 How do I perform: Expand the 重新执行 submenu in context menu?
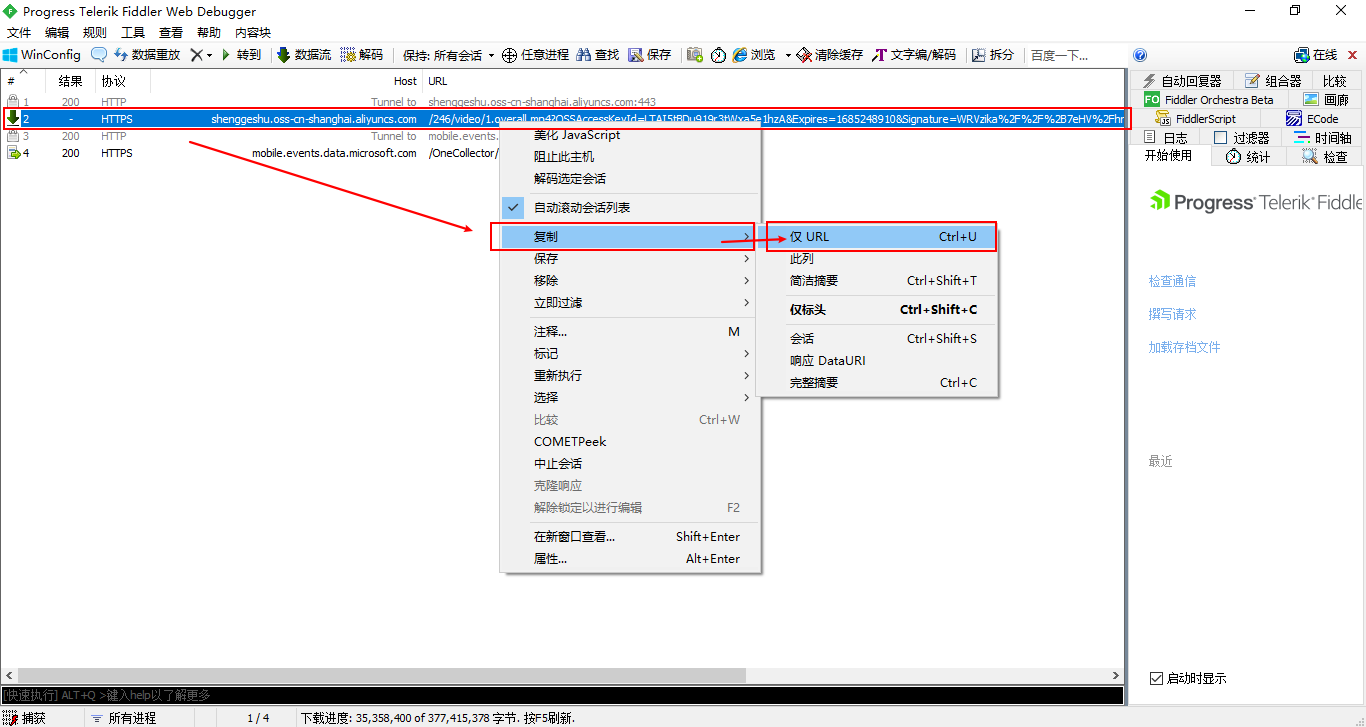click(x=630, y=376)
